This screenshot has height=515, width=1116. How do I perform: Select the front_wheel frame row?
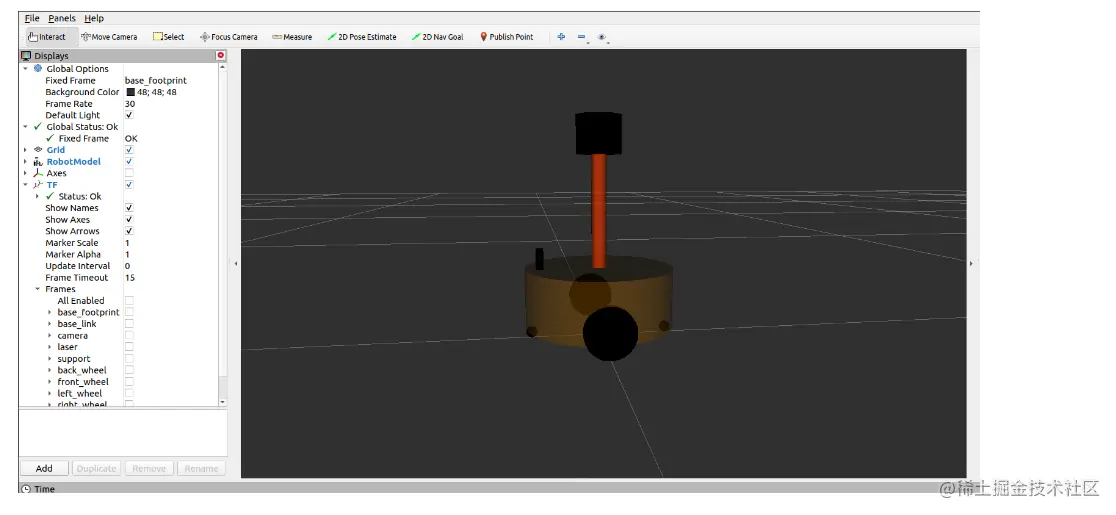pos(83,382)
